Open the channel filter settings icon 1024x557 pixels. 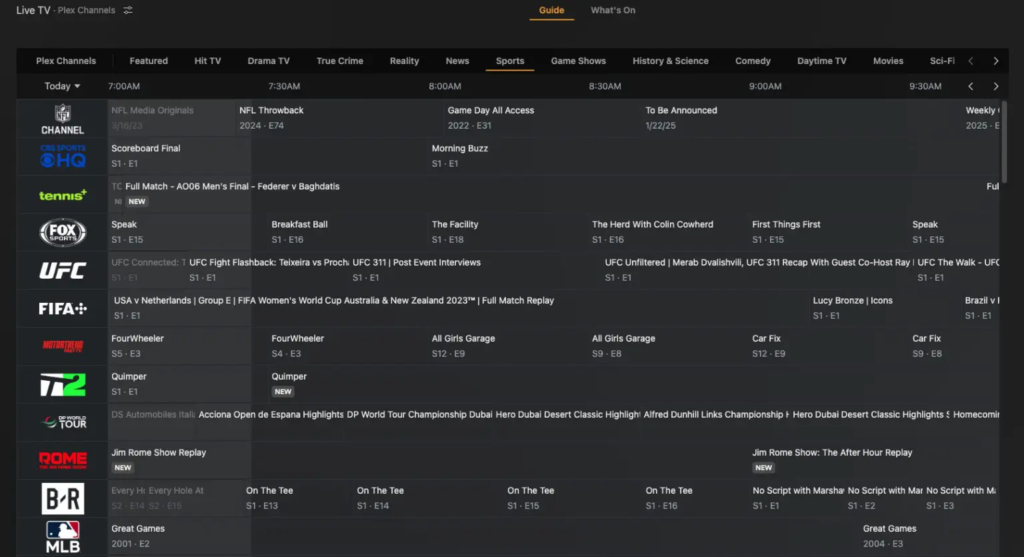(x=128, y=10)
